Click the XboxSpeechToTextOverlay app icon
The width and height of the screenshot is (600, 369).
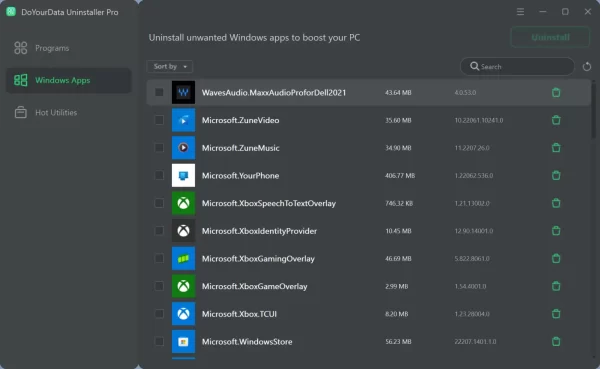183,203
